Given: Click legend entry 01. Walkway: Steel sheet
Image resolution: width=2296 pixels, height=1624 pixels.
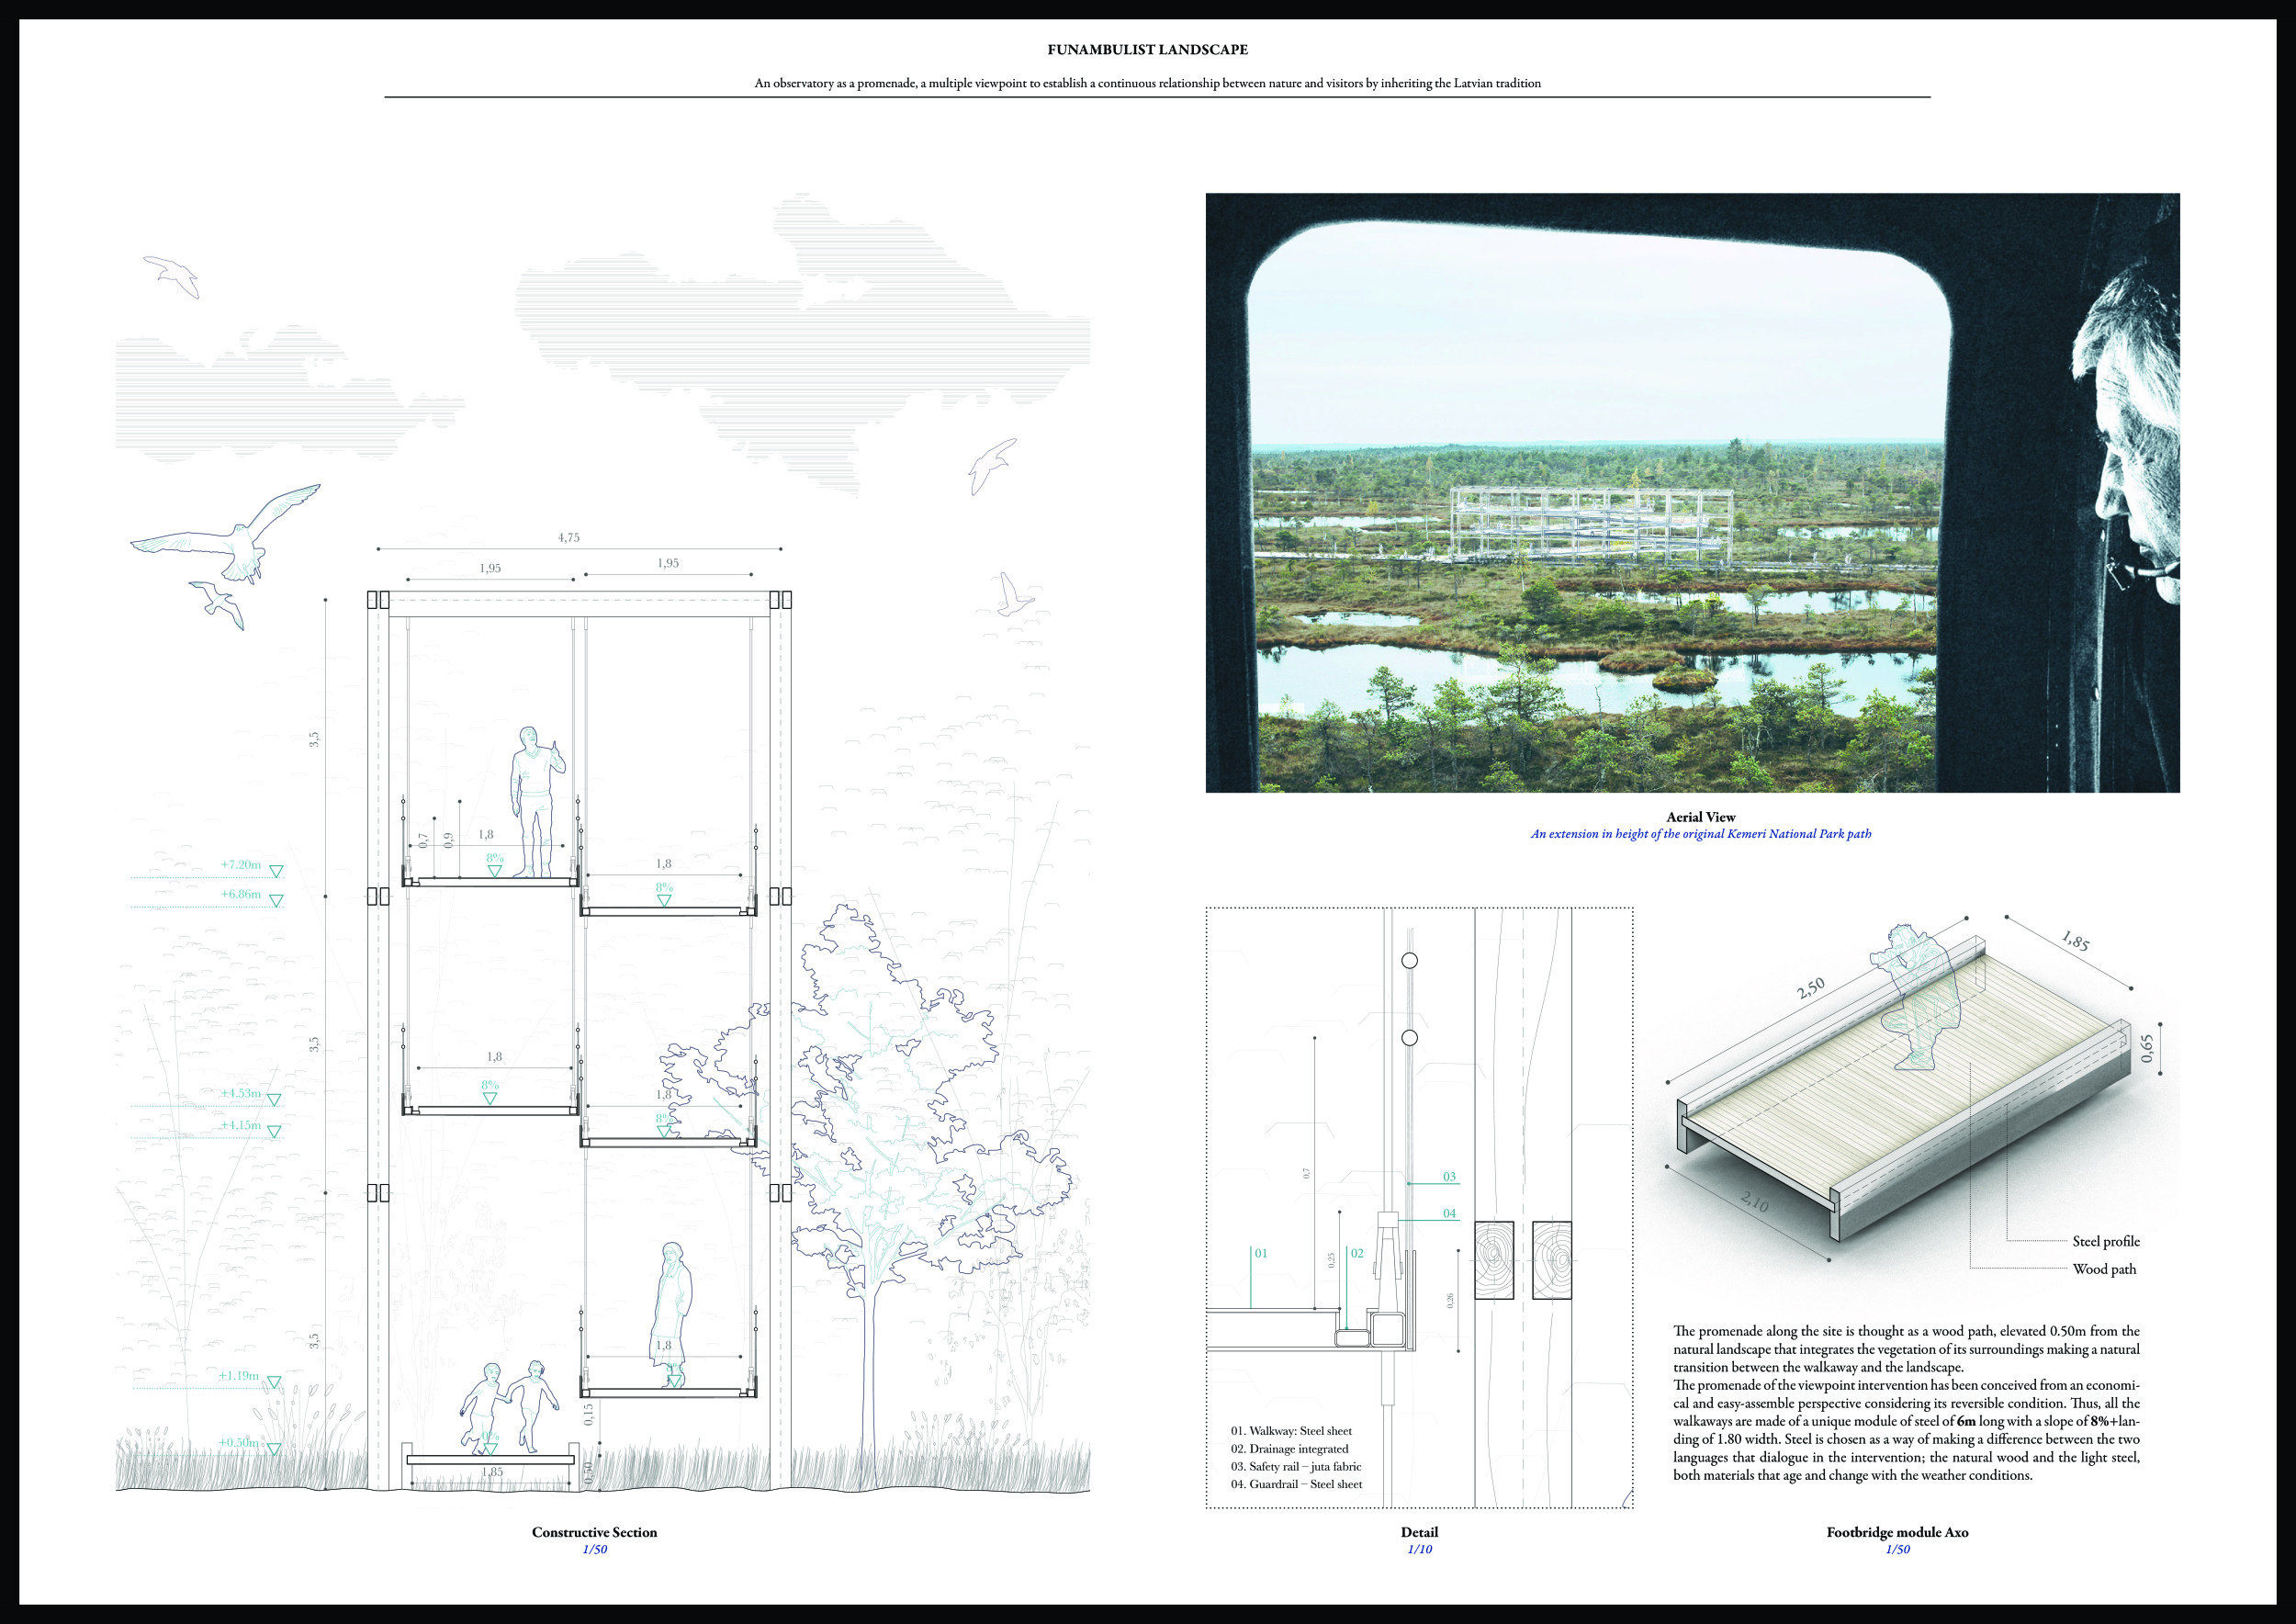Looking at the screenshot, I should (x=1291, y=1431).
